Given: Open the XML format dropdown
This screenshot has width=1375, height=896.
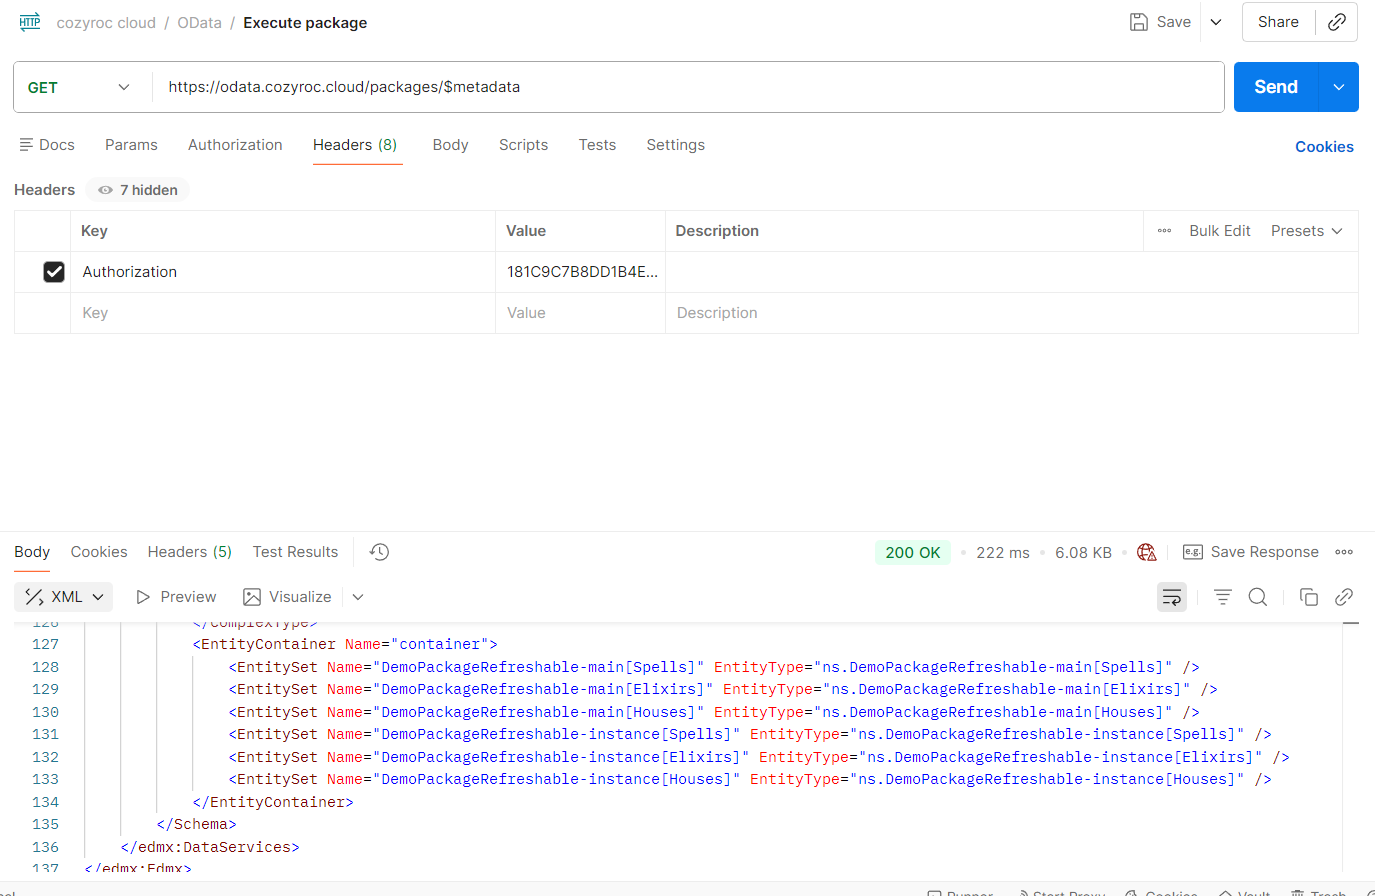Looking at the screenshot, I should [x=64, y=597].
